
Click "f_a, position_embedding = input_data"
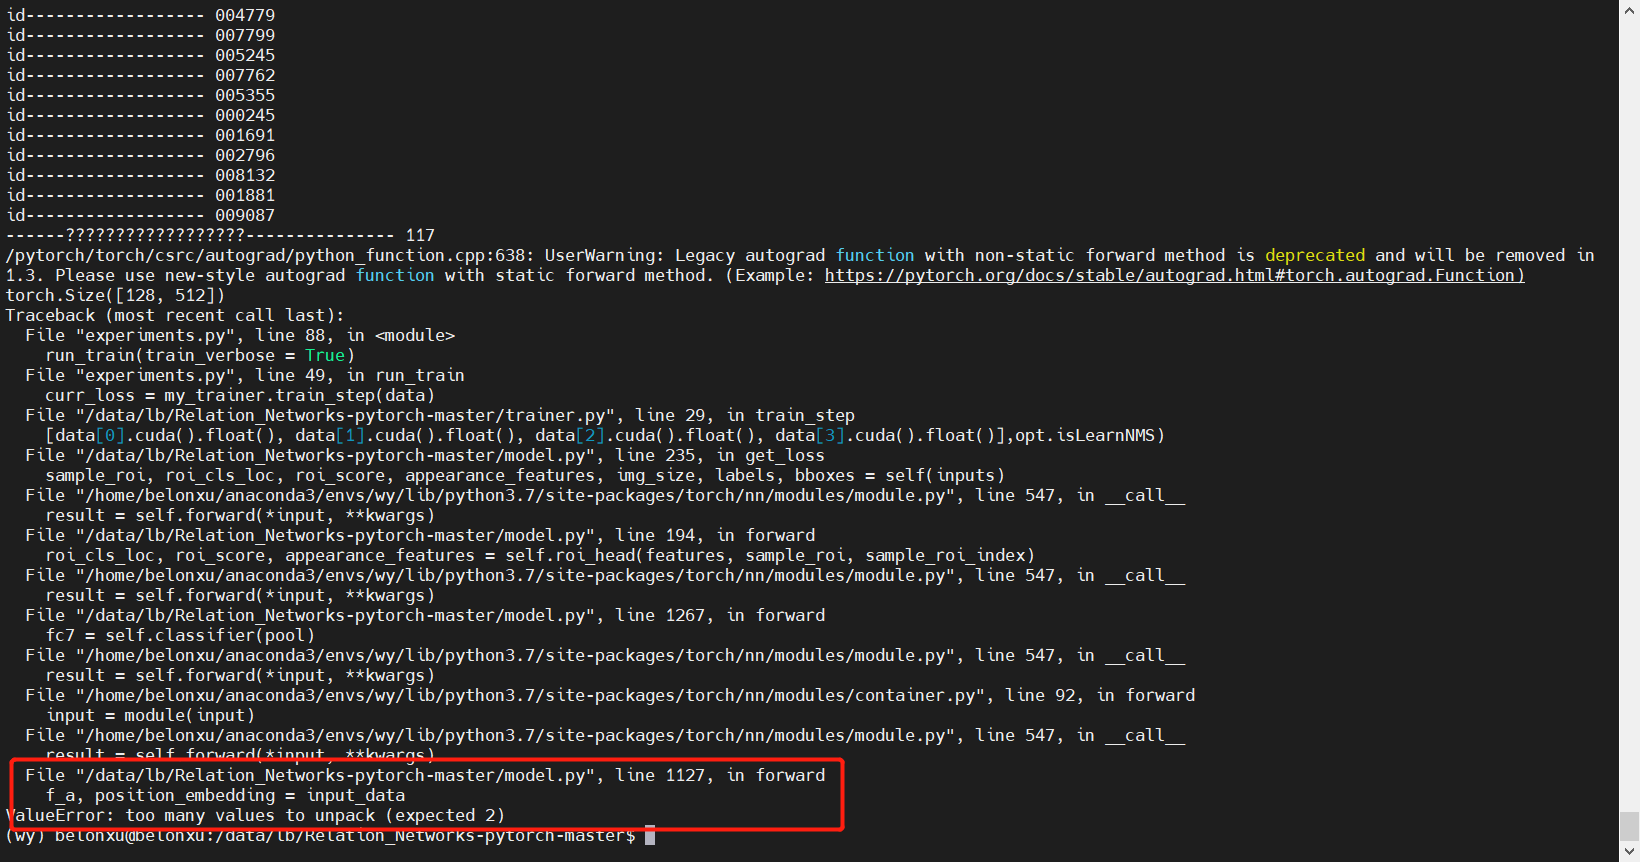tap(225, 795)
